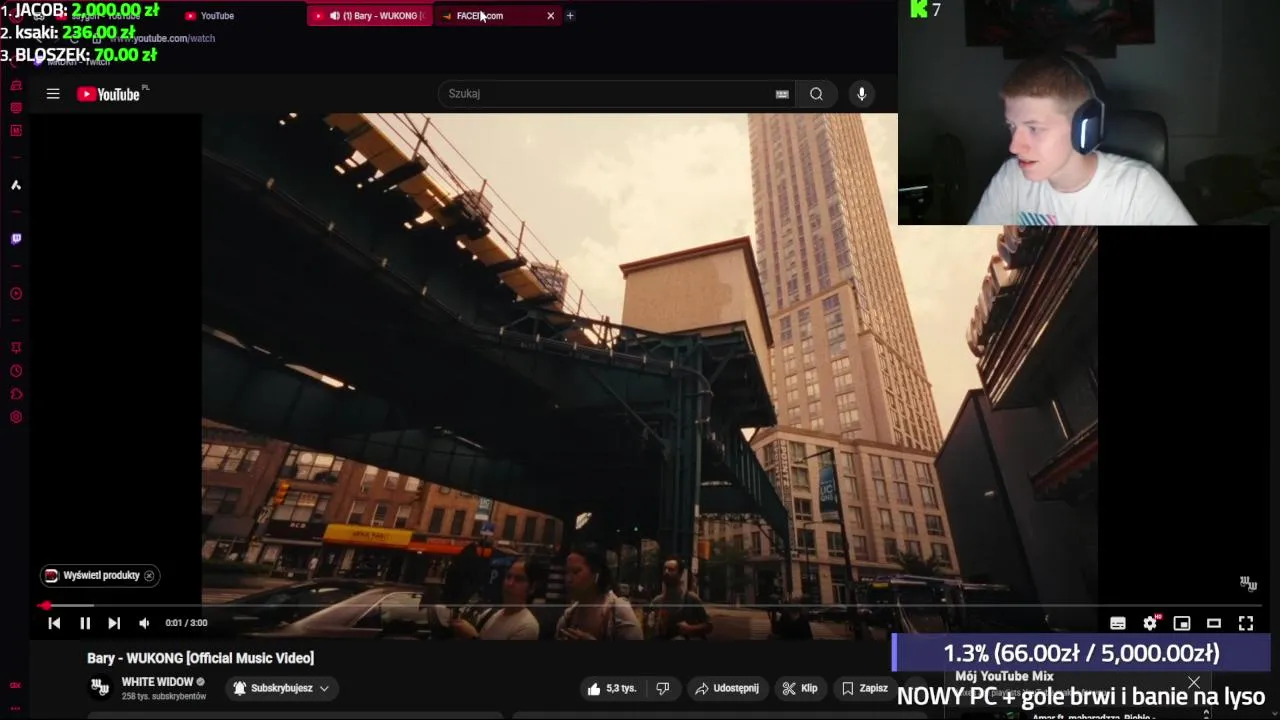Pause the video playback

(x=85, y=623)
